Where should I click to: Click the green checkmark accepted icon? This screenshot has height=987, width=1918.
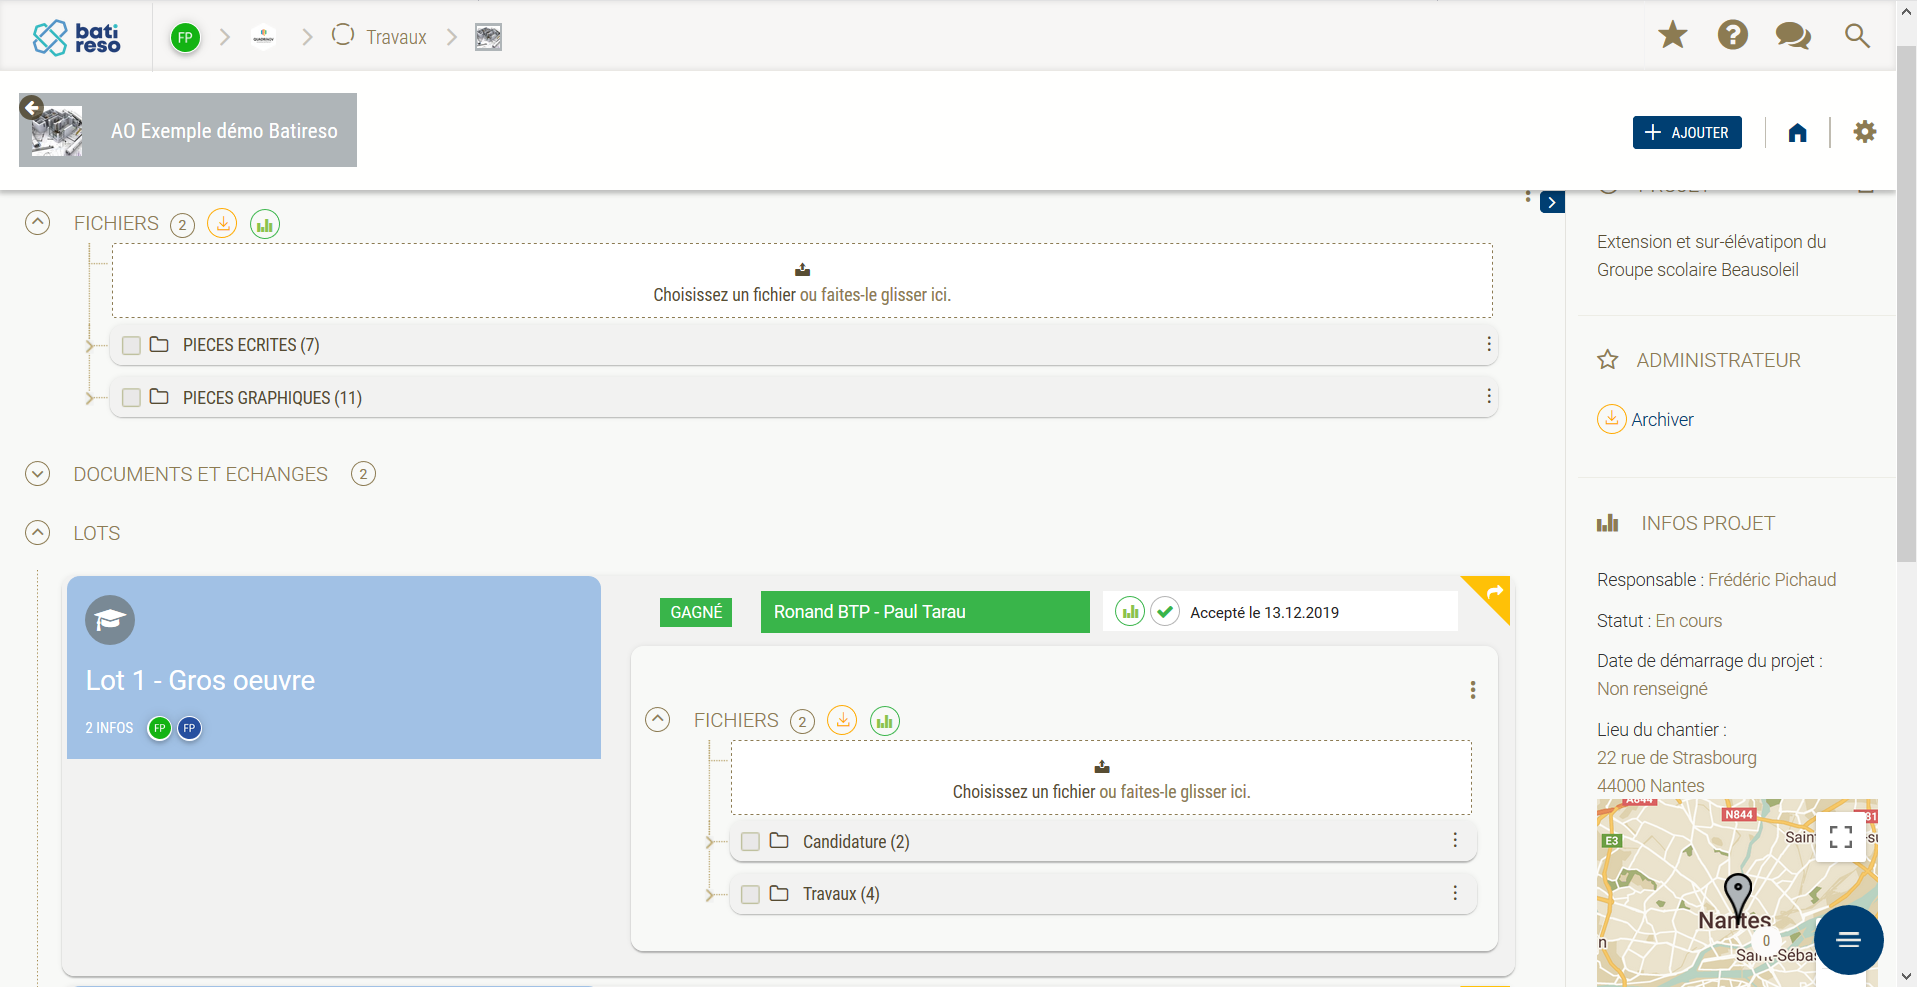click(x=1165, y=611)
